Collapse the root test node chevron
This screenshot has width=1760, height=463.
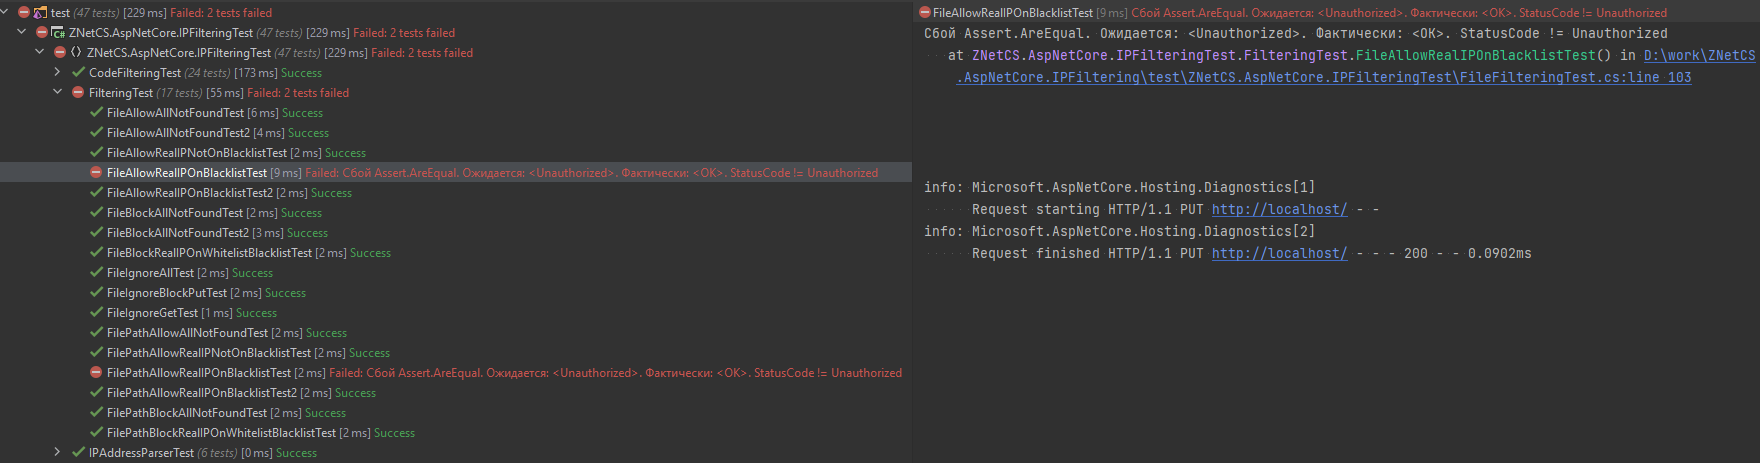[x=5, y=12]
